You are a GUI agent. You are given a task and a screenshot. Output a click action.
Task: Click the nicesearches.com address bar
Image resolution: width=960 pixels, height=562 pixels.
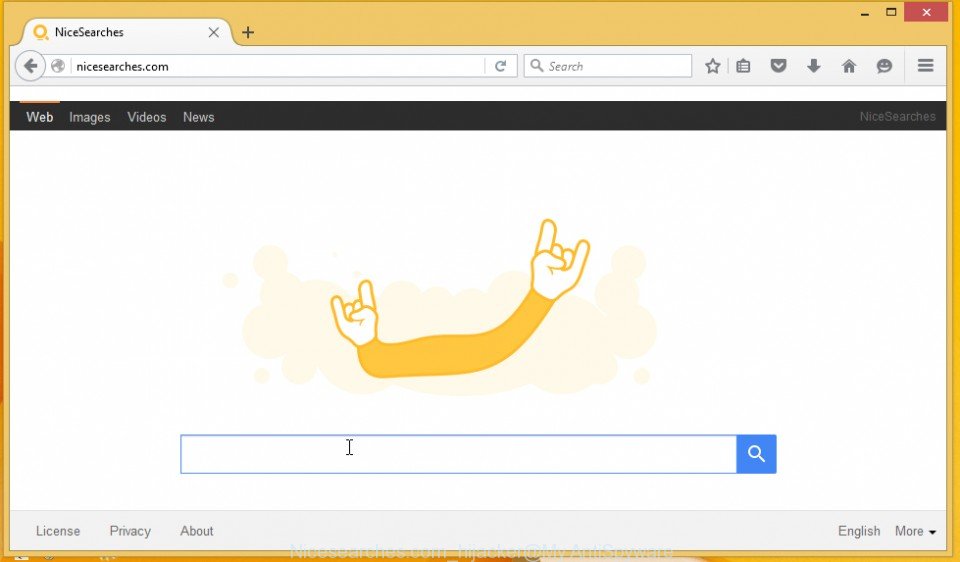[279, 66]
